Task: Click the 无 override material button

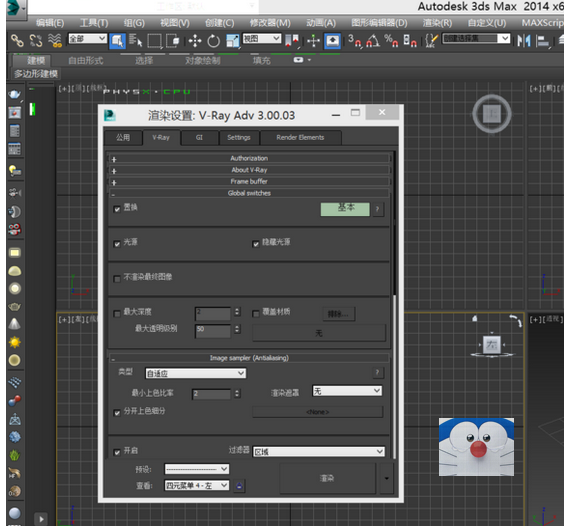Action: pyautogui.click(x=319, y=333)
